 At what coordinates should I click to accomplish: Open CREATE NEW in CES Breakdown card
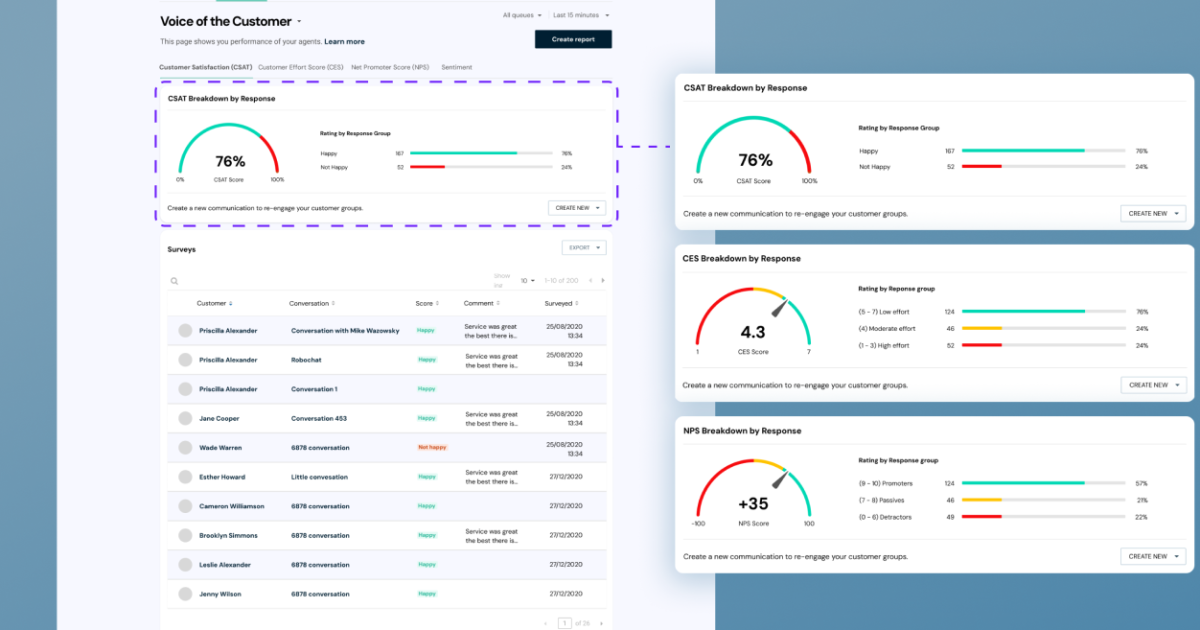pos(1153,385)
